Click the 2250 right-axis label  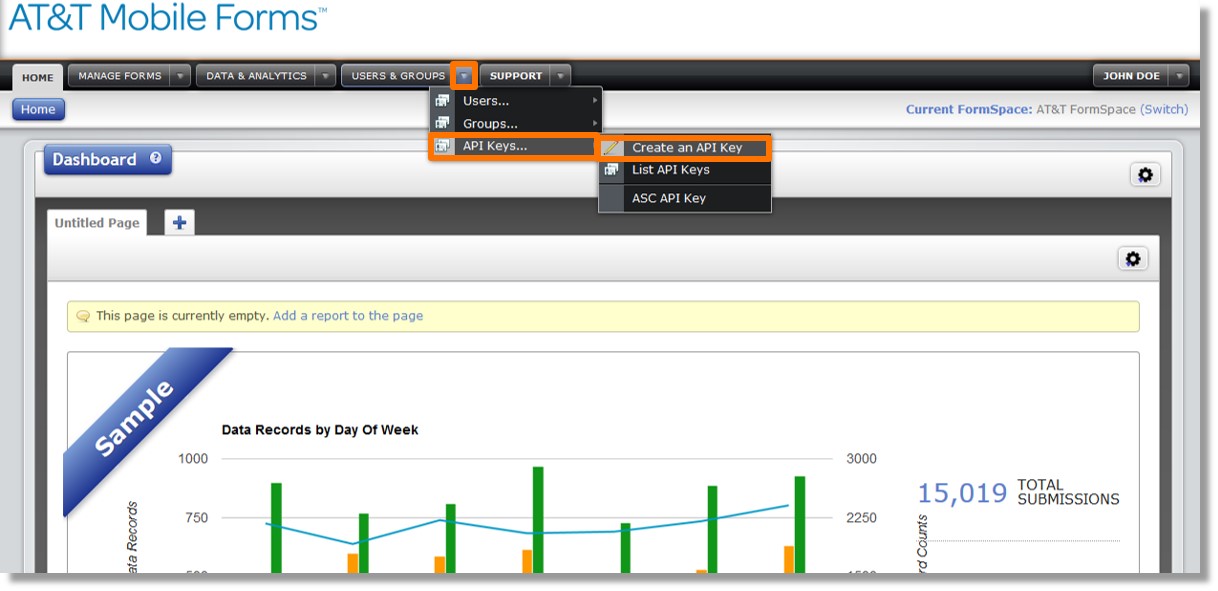click(x=861, y=517)
